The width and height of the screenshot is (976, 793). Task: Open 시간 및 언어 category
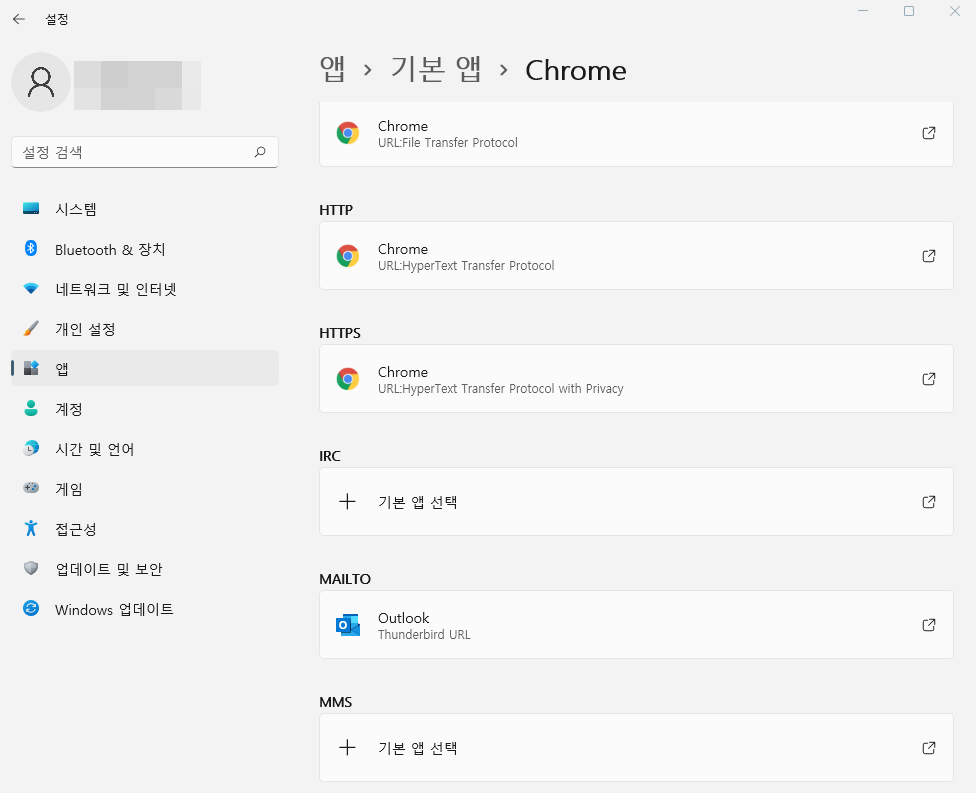tap(144, 449)
